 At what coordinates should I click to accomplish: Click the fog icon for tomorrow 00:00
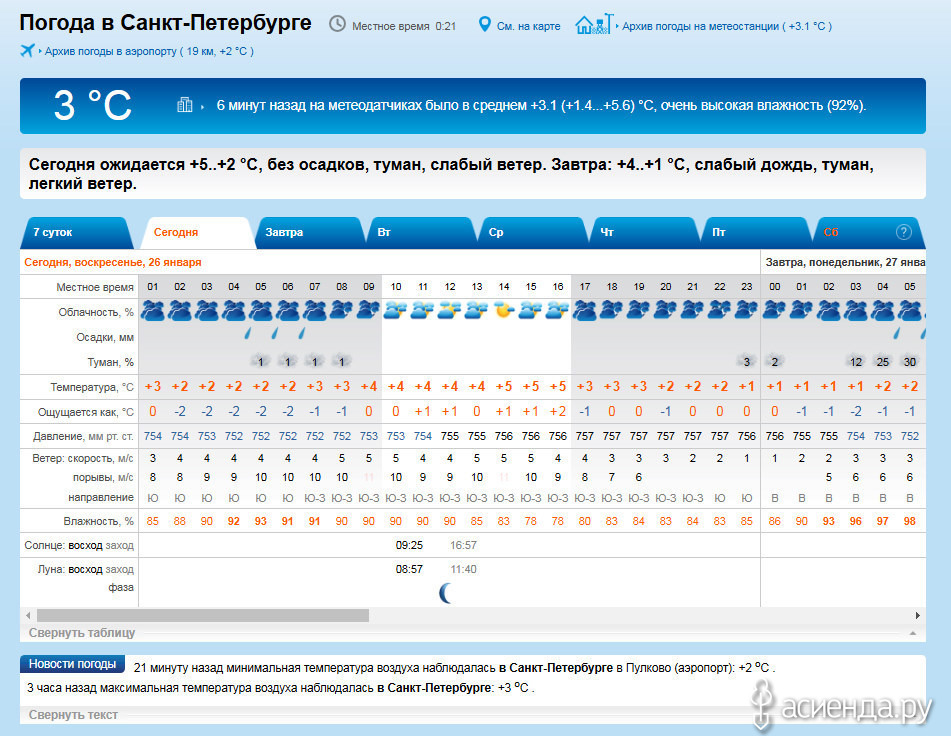775,361
